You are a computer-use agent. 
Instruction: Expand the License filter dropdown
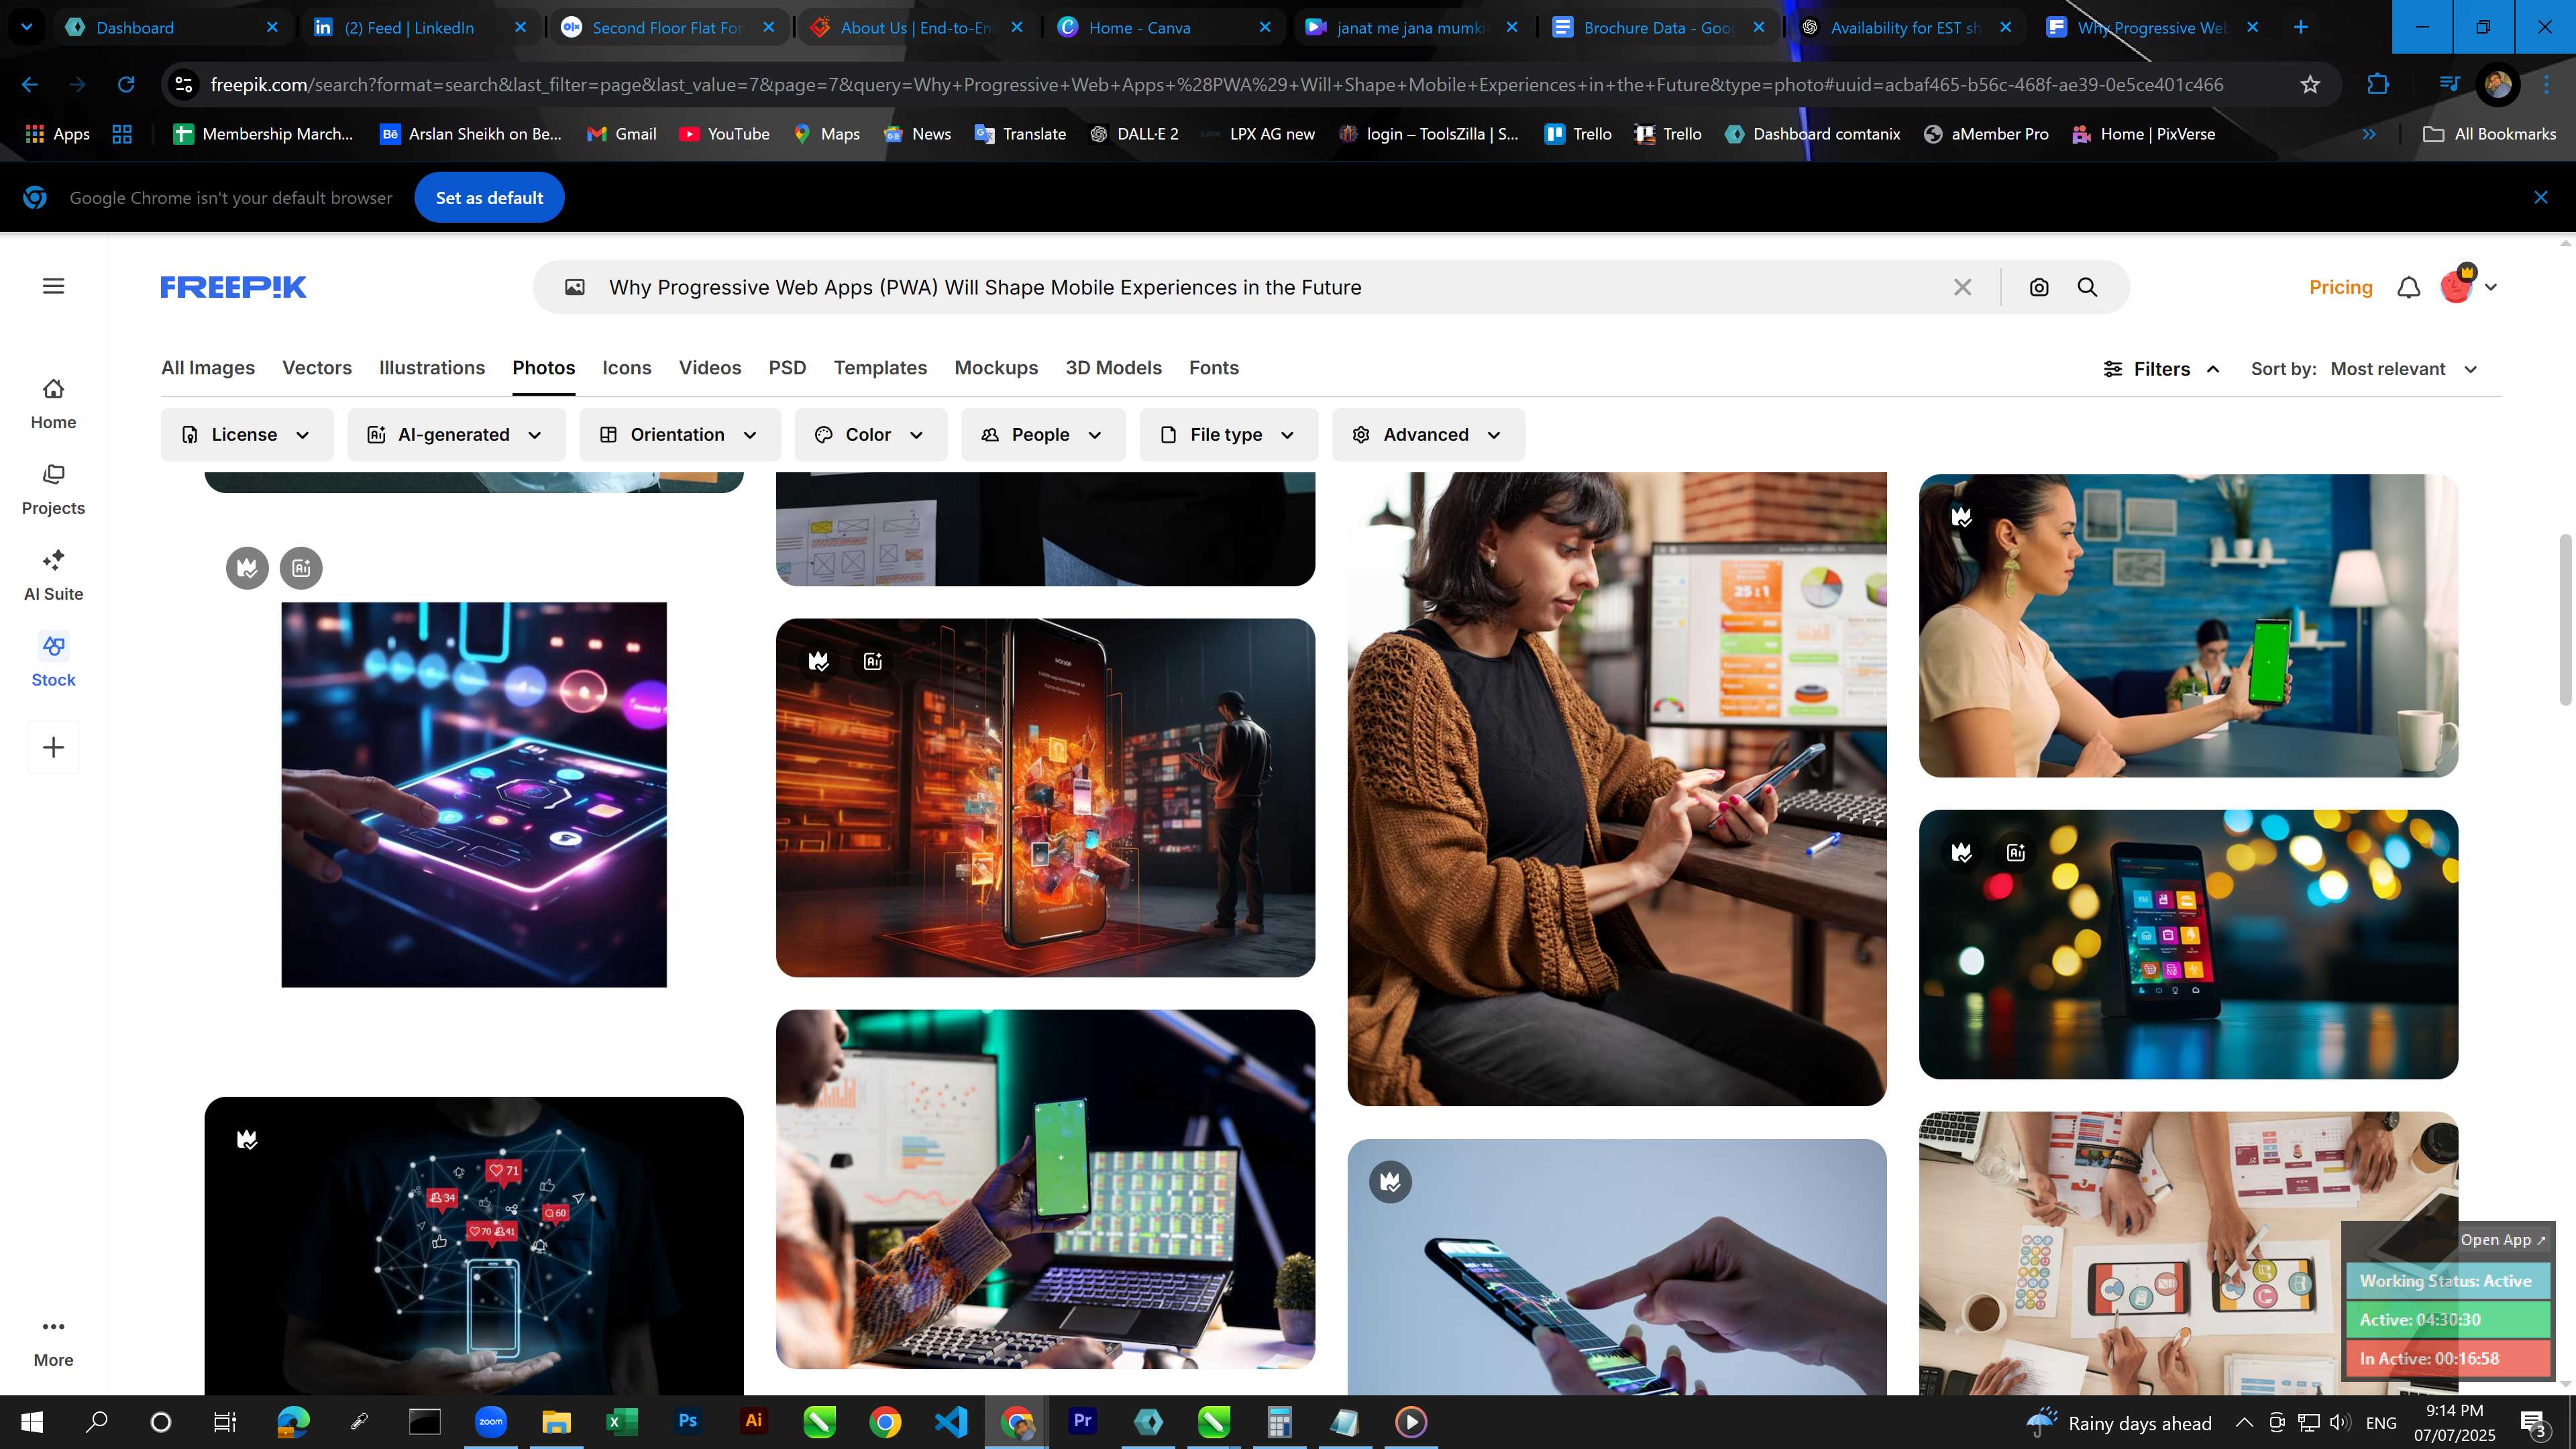click(x=246, y=434)
